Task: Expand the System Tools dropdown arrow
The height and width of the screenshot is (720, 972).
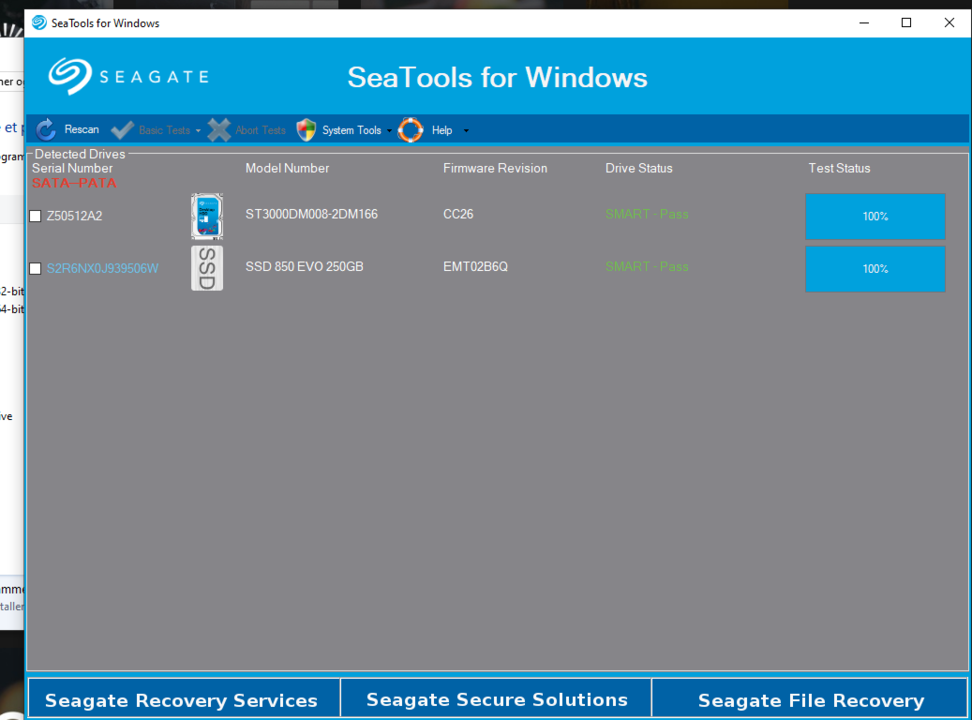Action: tap(389, 131)
